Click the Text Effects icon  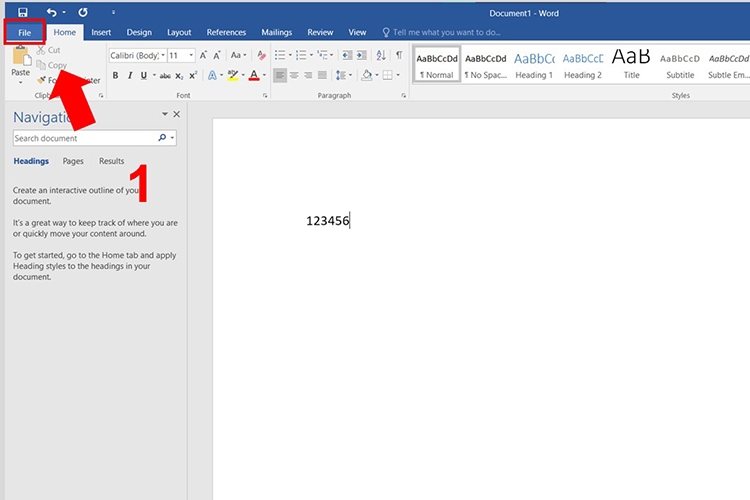212,75
